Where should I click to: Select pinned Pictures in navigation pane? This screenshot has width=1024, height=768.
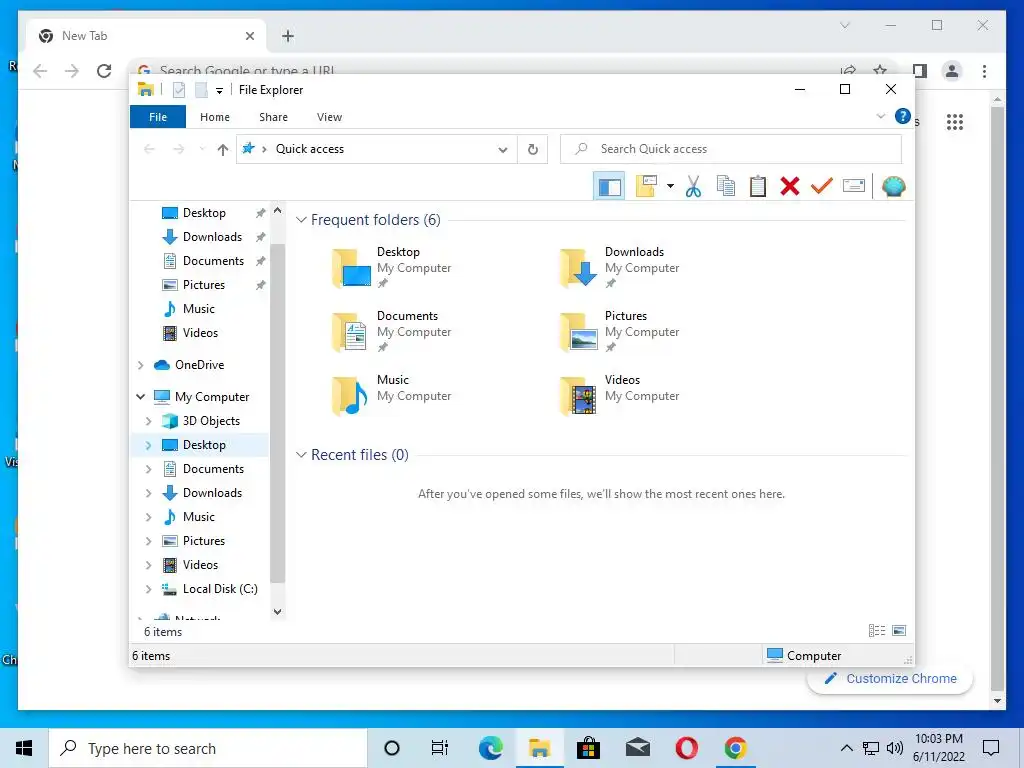click(x=204, y=285)
